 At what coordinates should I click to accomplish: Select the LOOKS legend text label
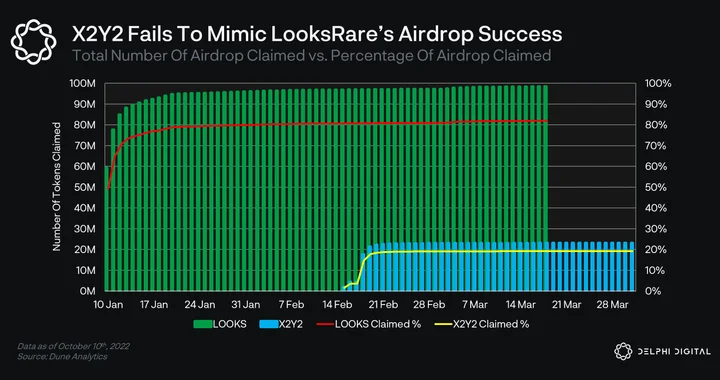tap(230, 324)
